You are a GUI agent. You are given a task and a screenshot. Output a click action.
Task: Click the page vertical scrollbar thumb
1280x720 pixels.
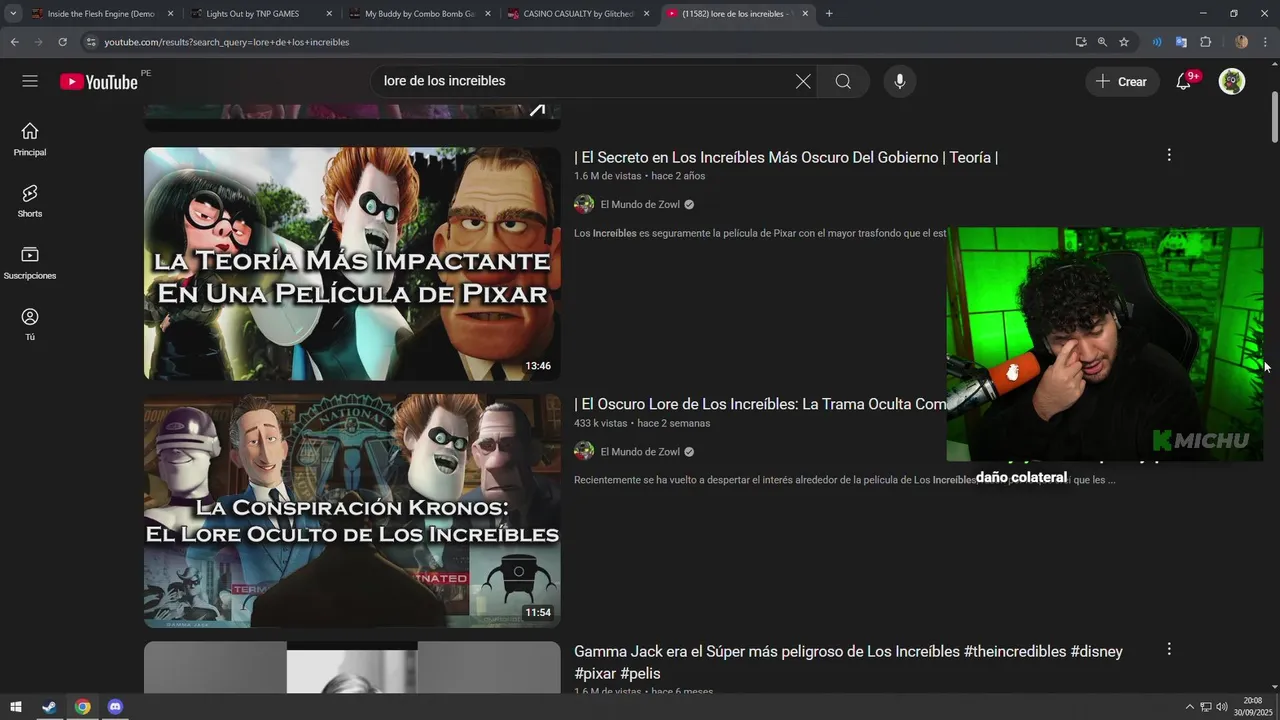[x=1274, y=118]
